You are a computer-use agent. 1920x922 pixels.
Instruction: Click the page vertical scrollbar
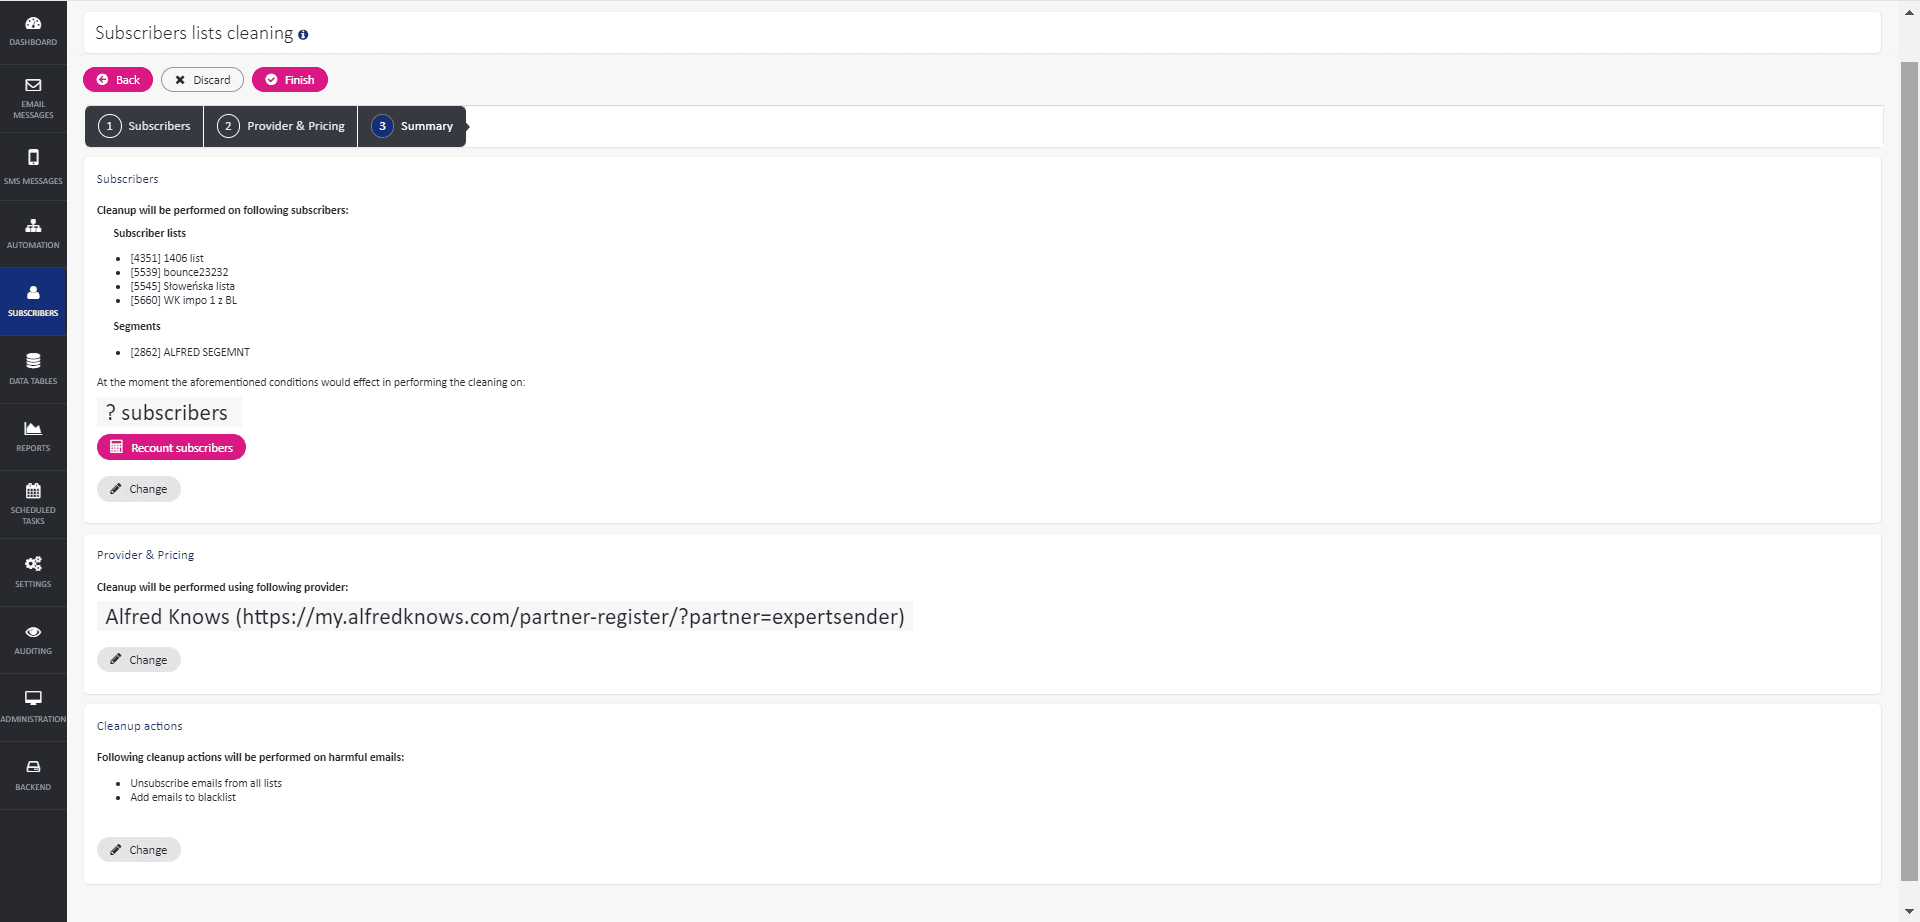click(x=1909, y=470)
